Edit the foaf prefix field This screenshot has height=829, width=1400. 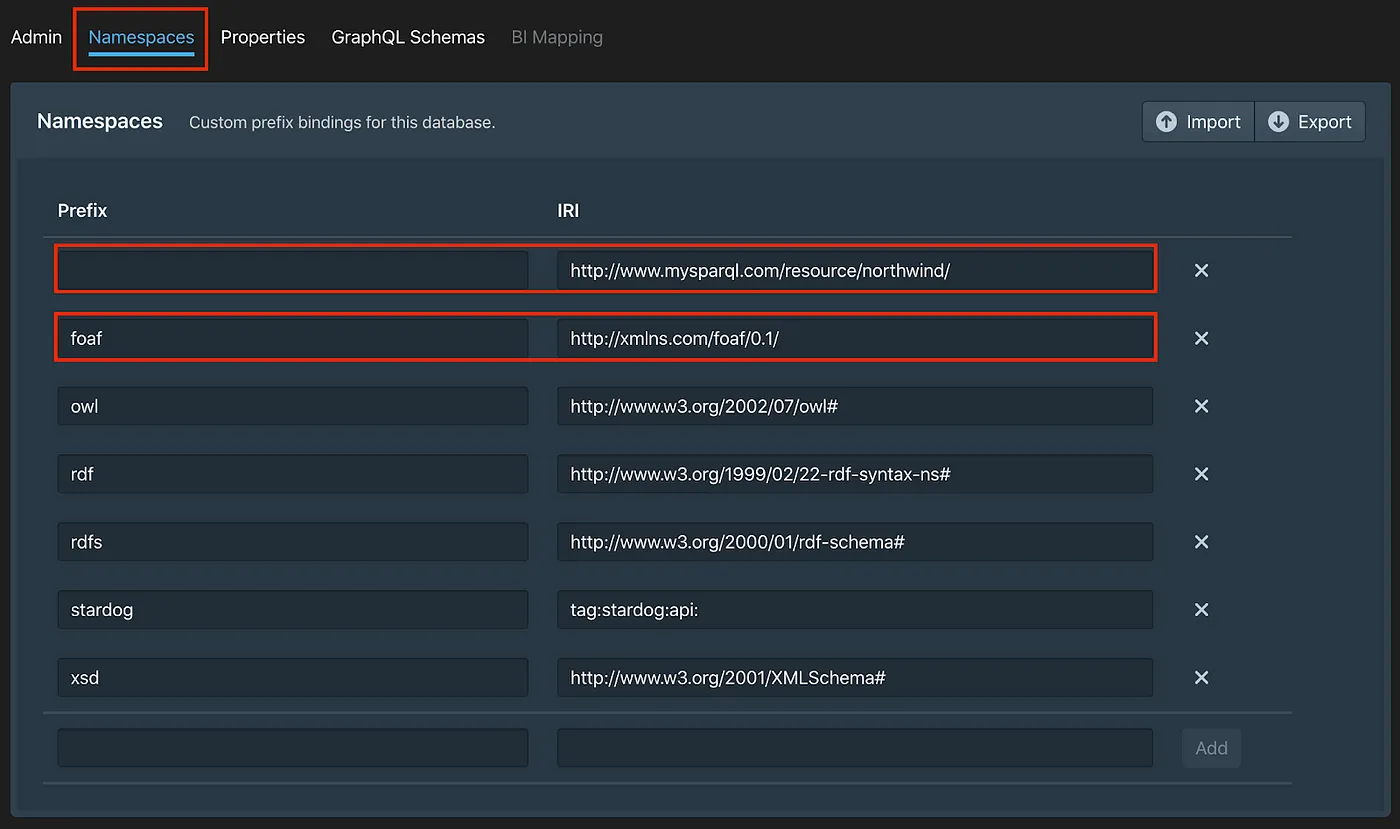tap(293, 338)
